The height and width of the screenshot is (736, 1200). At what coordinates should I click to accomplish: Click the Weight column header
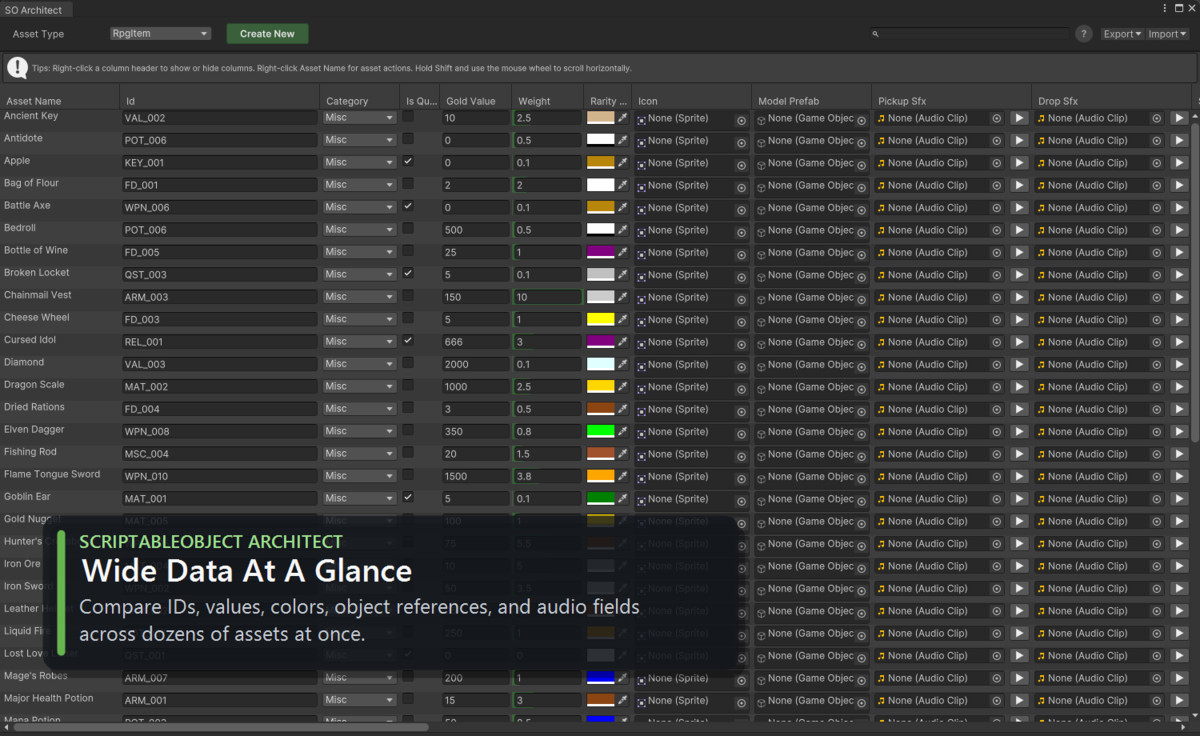pos(548,101)
